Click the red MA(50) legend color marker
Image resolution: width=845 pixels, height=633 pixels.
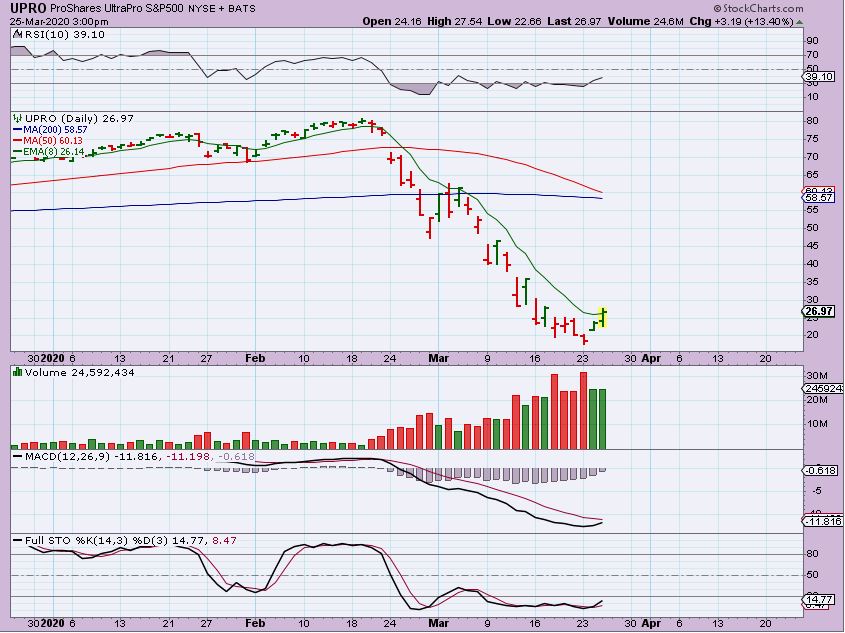pyautogui.click(x=17, y=141)
